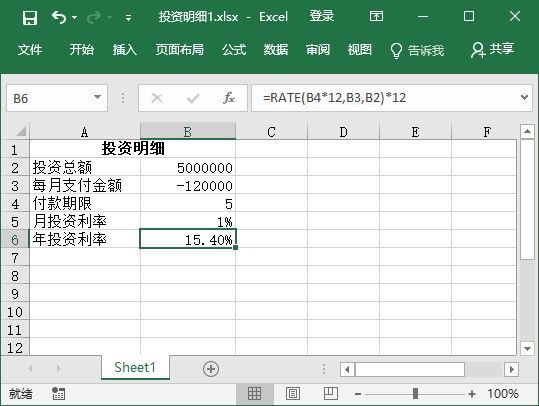Open Insert Function fx dialog

click(229, 98)
